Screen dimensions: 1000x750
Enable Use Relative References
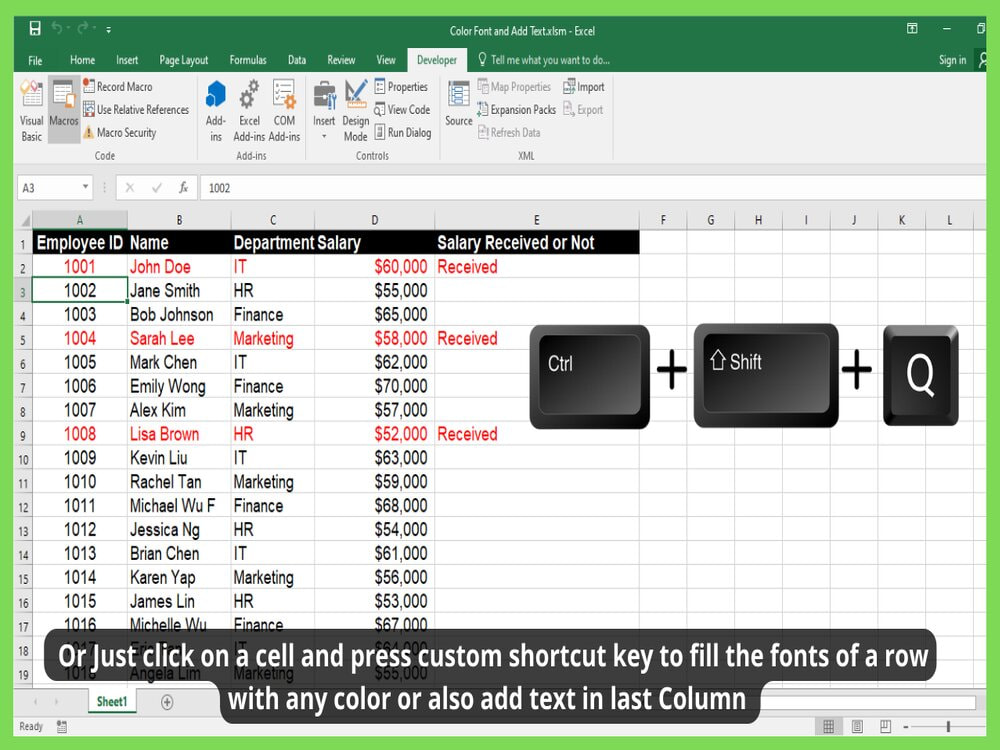[137, 109]
